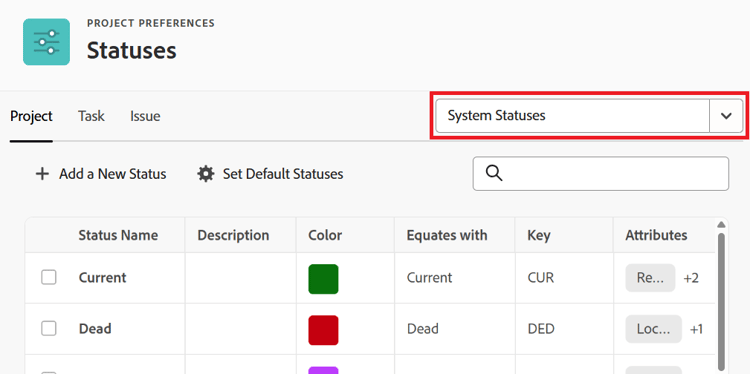Click the chevron arrow of the System Statuses dropdown
Image resolution: width=750 pixels, height=374 pixels.
coord(726,116)
